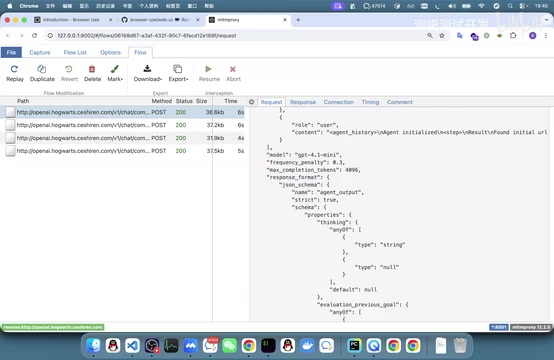The width and height of the screenshot is (554, 360).
Task: Click the mitmproxy version badge
Action: coord(531,327)
